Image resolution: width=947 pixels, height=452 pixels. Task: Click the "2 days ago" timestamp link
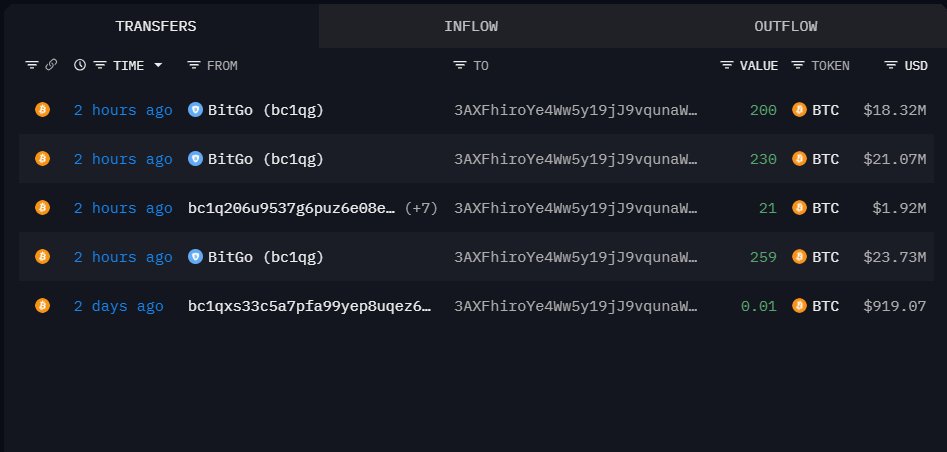click(118, 306)
